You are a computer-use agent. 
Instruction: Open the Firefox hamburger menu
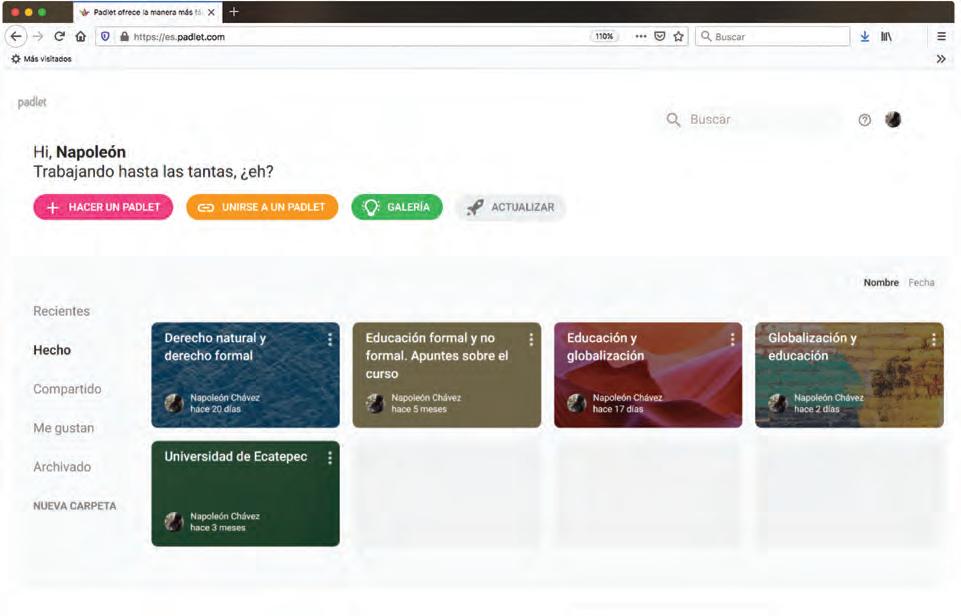pyautogui.click(x=941, y=36)
